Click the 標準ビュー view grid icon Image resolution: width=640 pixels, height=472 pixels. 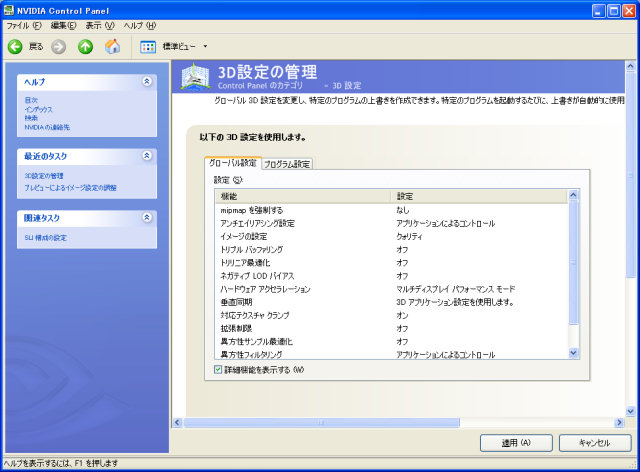[148, 47]
